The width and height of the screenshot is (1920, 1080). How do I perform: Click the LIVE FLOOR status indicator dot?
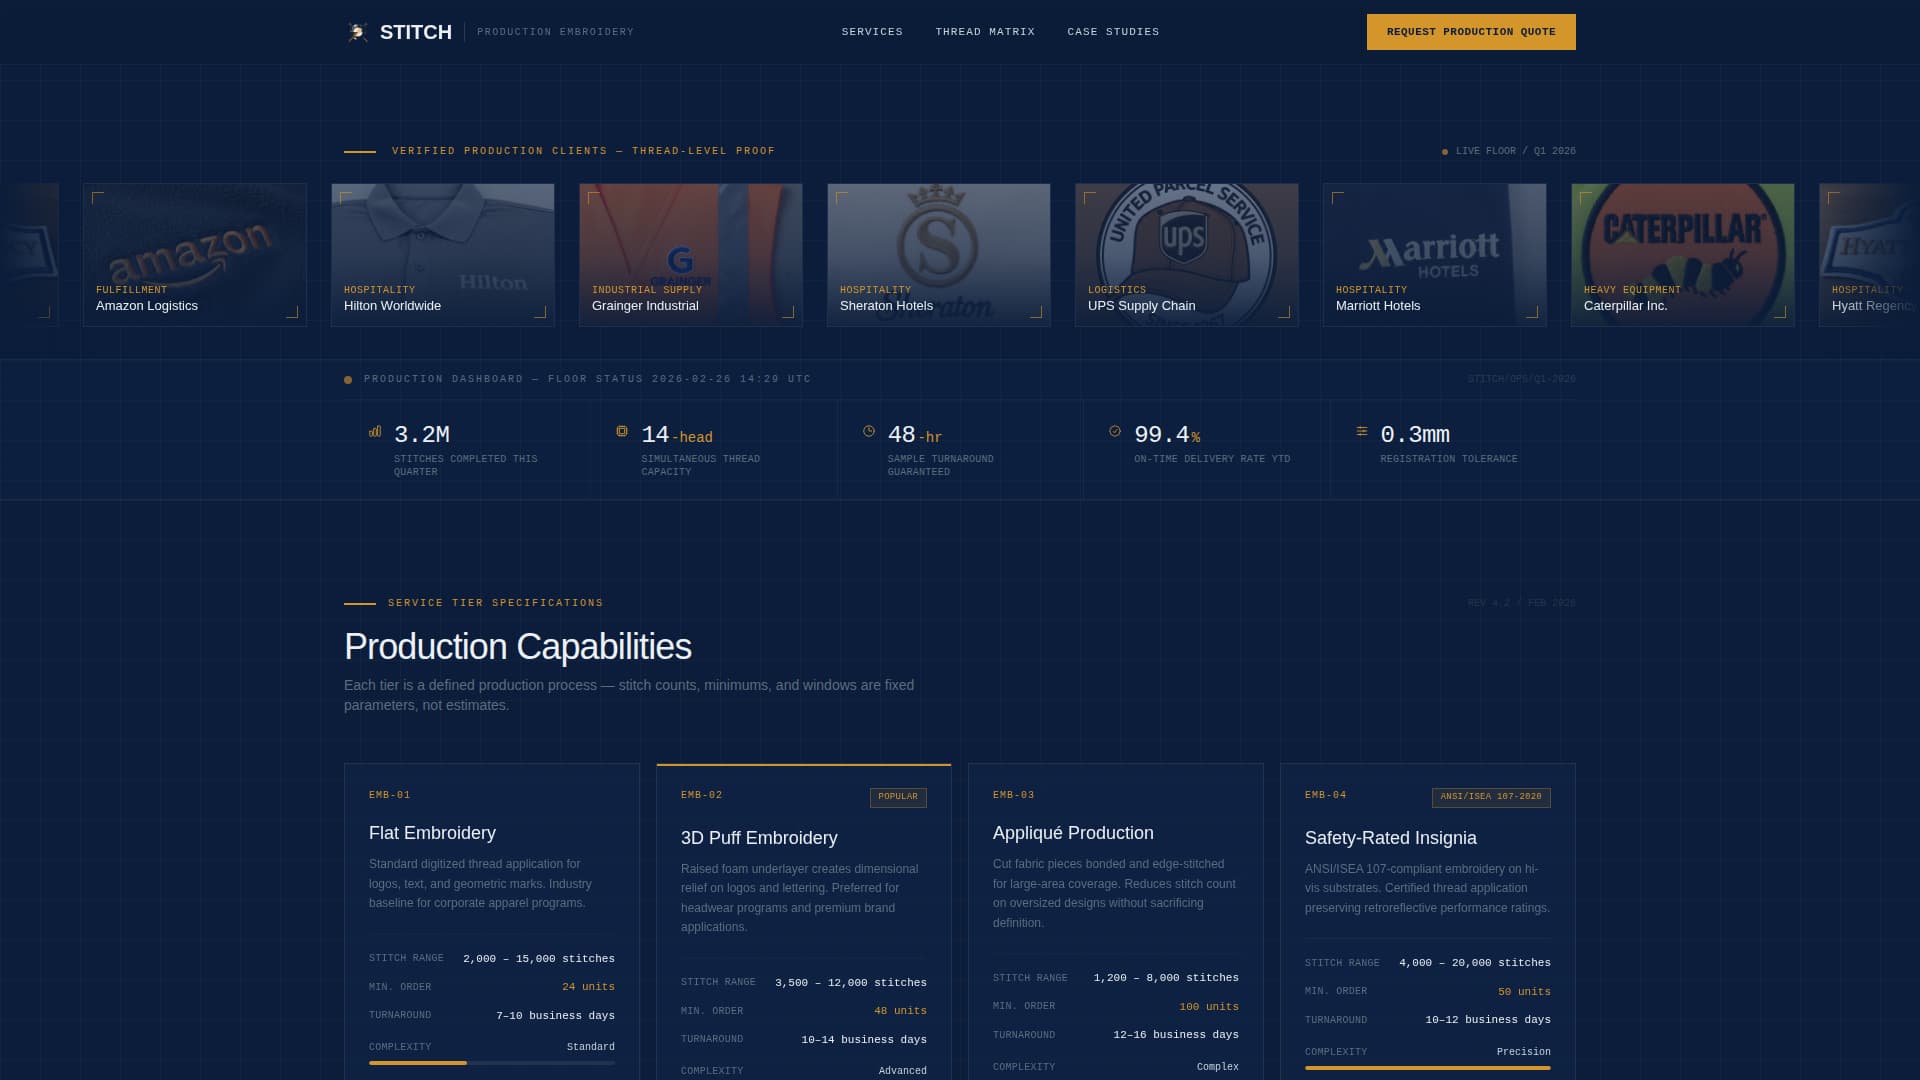coord(1444,151)
